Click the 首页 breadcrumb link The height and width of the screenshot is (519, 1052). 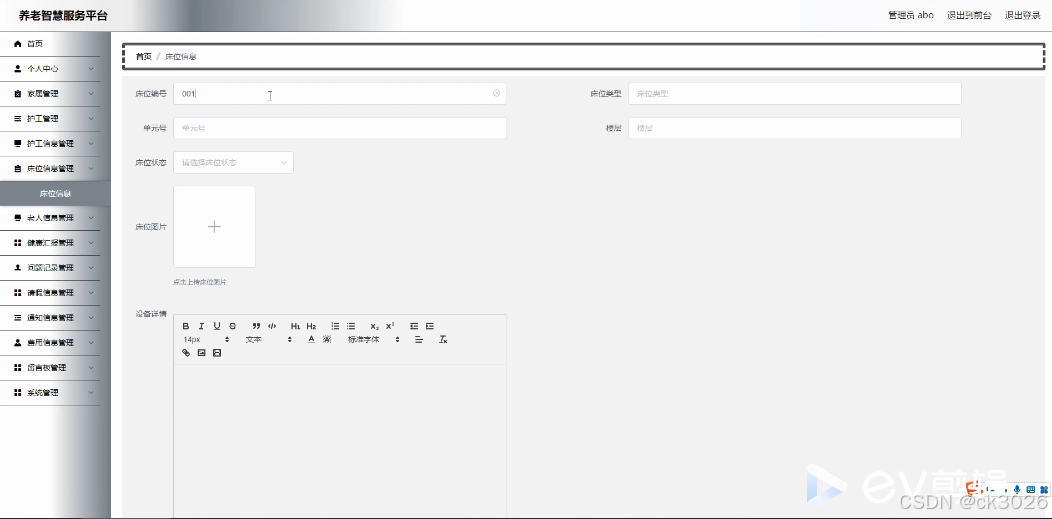144,56
